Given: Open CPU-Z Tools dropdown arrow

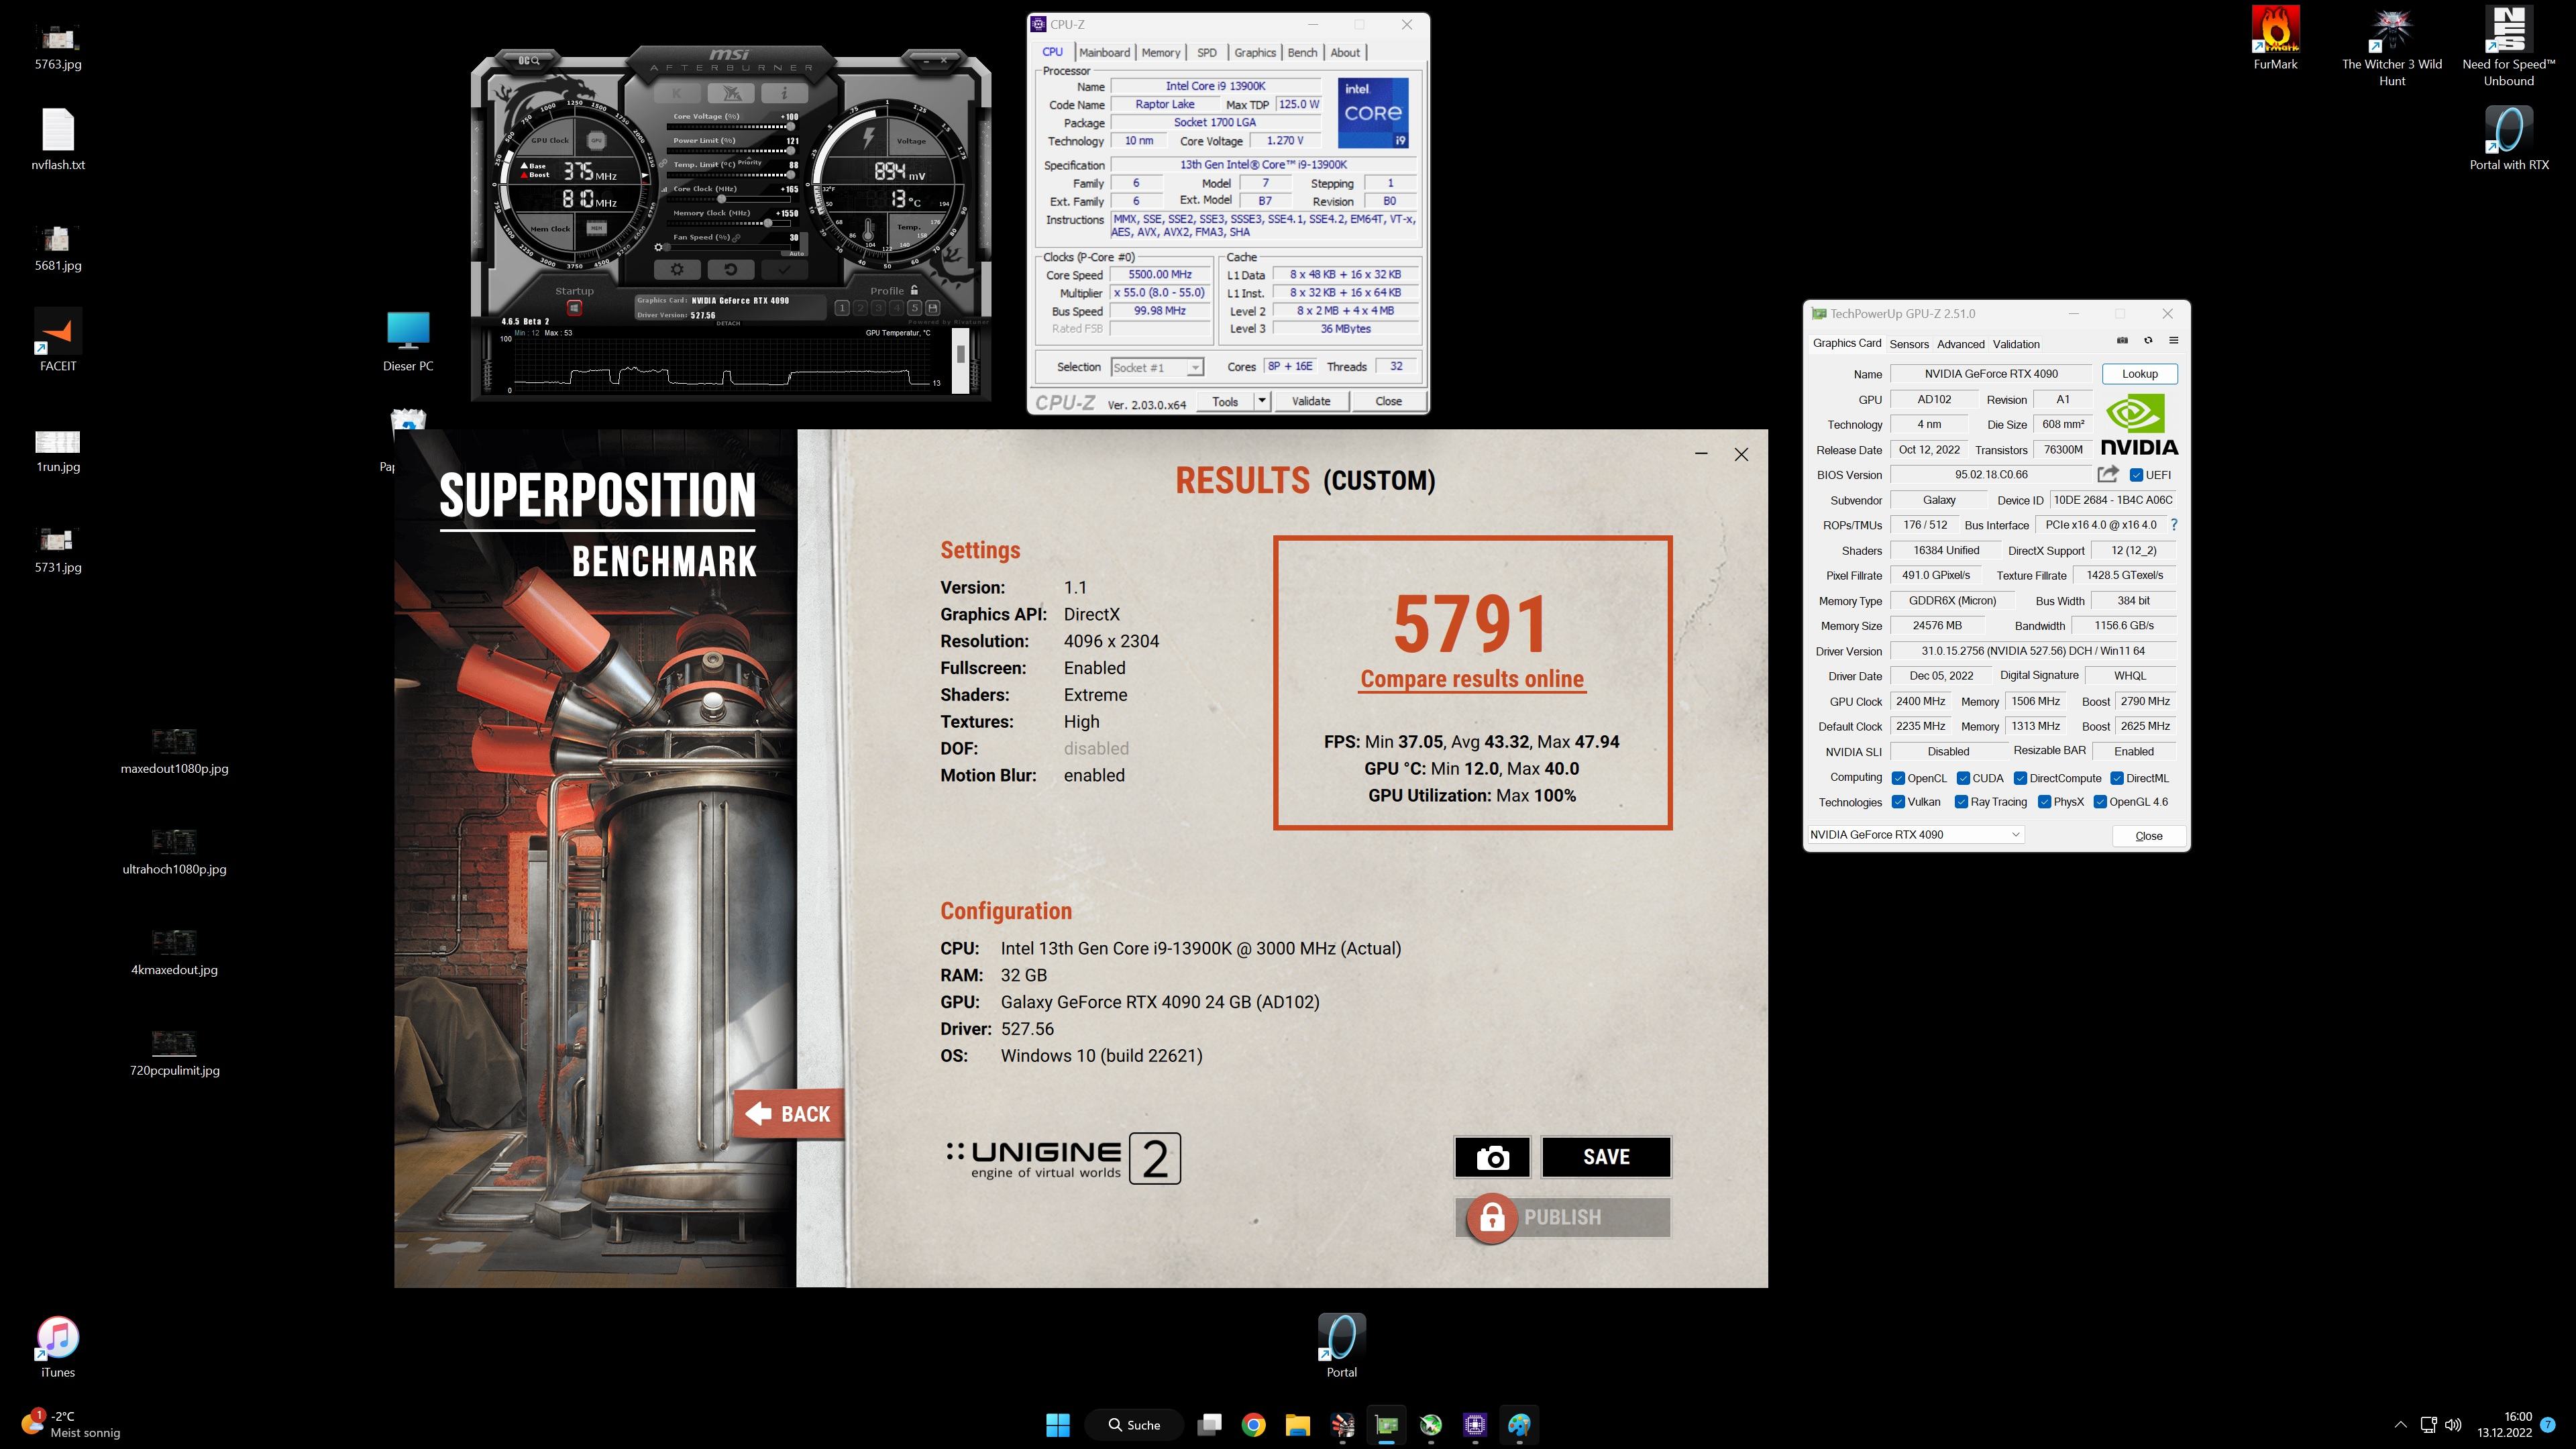Looking at the screenshot, I should 1262,401.
